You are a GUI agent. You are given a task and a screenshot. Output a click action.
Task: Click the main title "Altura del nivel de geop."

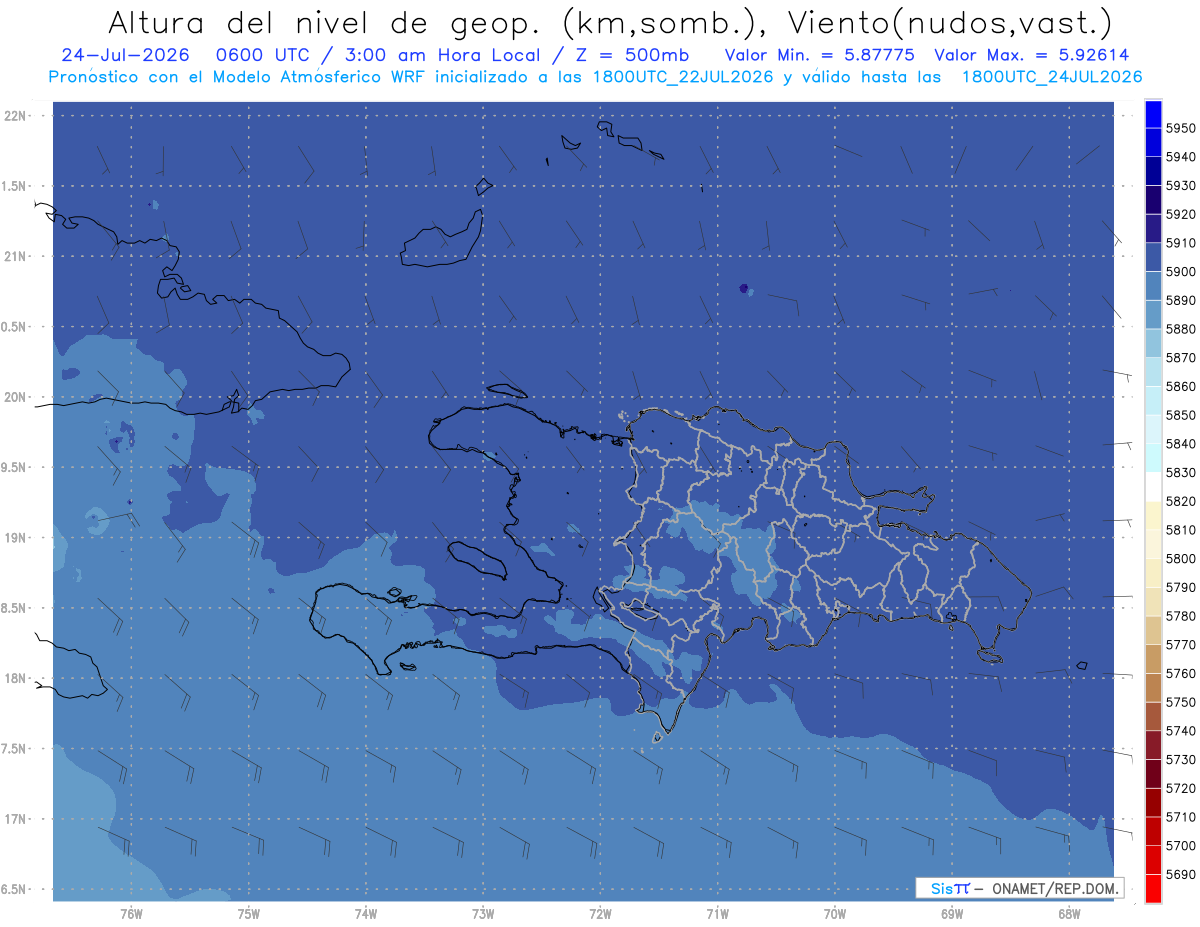click(x=323, y=22)
